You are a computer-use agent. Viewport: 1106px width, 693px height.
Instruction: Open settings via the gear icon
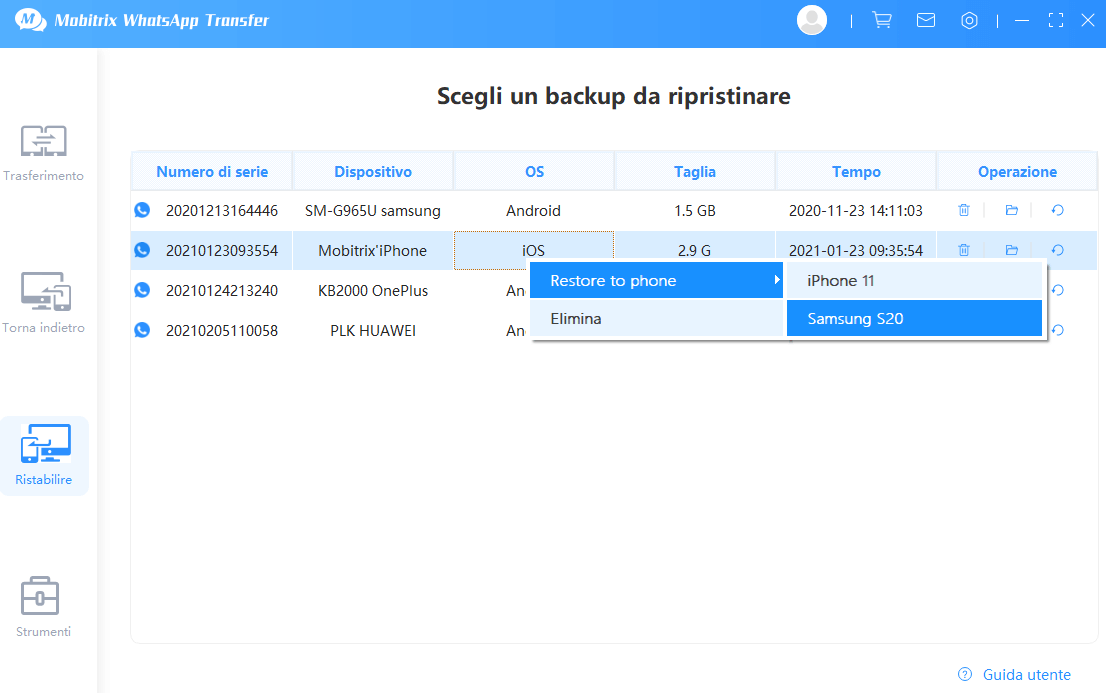[969, 20]
